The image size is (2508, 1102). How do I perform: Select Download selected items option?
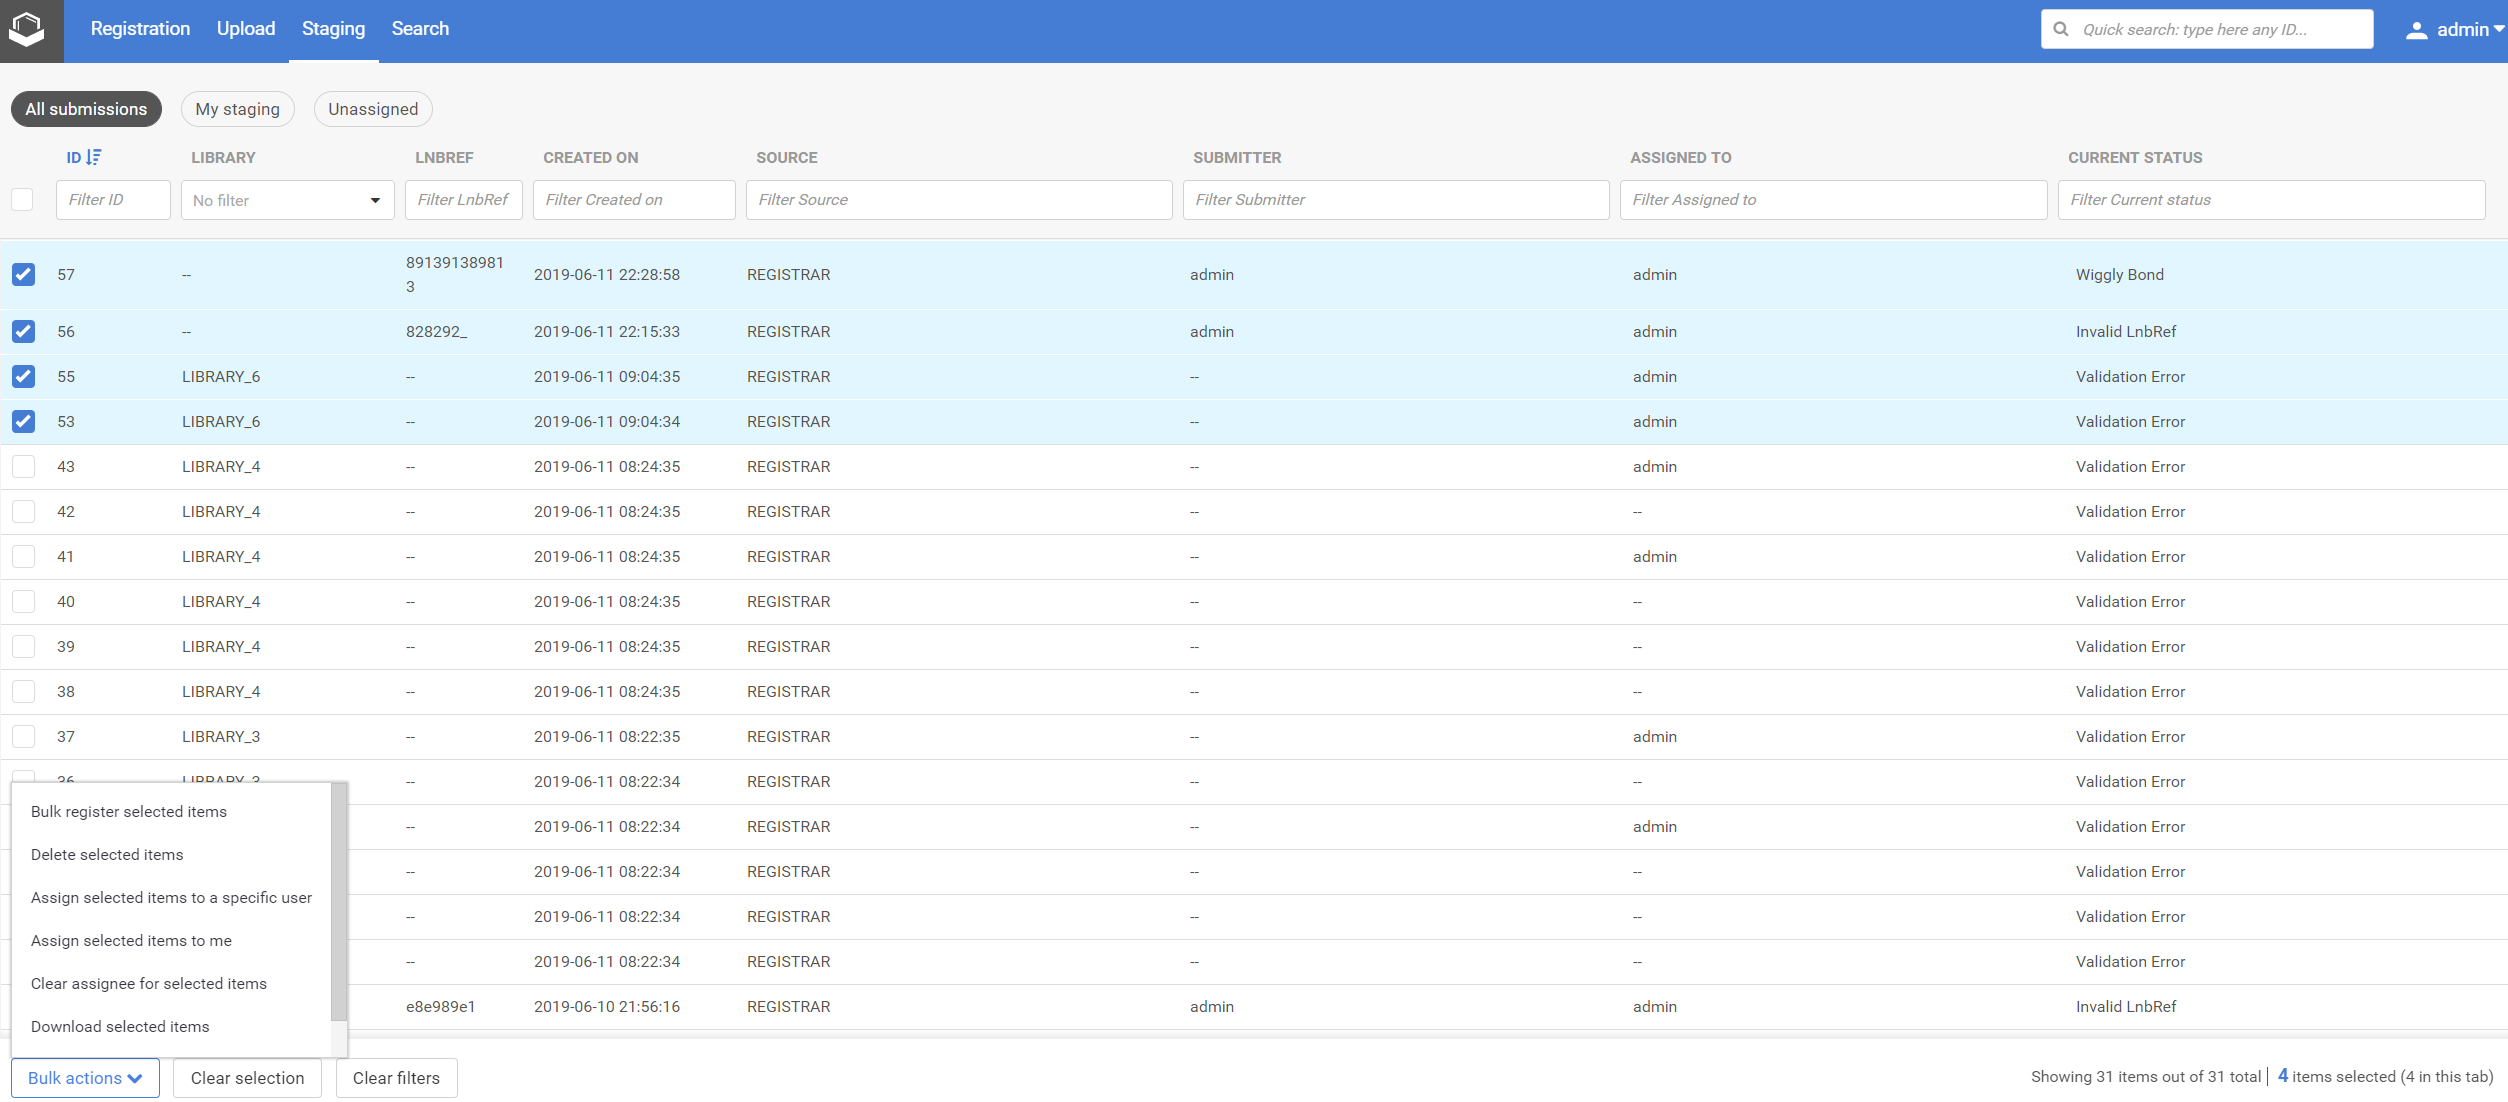[x=120, y=1026]
